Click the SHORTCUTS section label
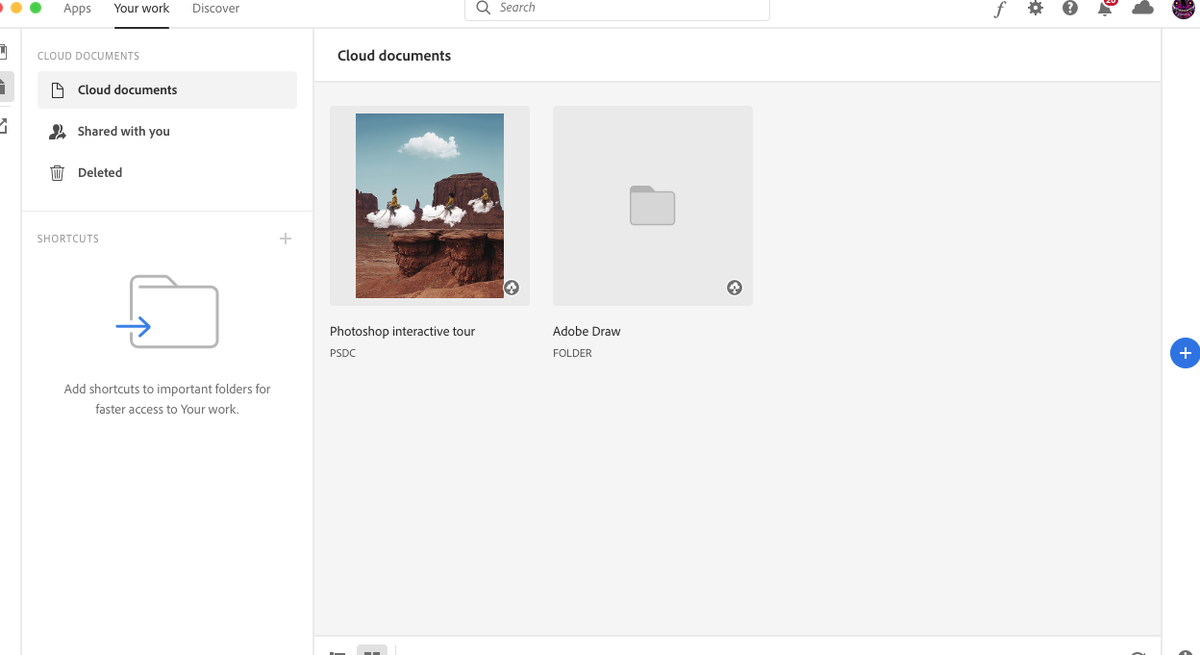Screen dimensions: 1200x655 click(x=68, y=239)
